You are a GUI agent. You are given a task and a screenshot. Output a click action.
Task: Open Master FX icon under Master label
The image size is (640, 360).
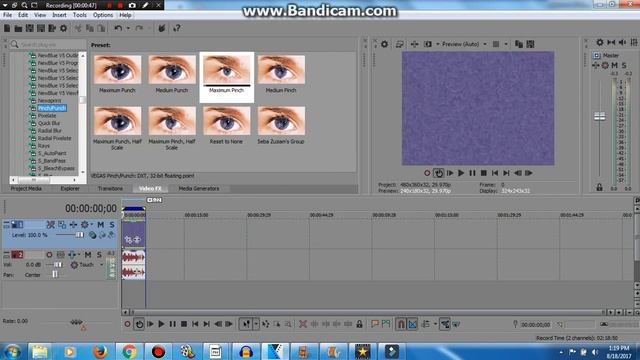coord(596,65)
